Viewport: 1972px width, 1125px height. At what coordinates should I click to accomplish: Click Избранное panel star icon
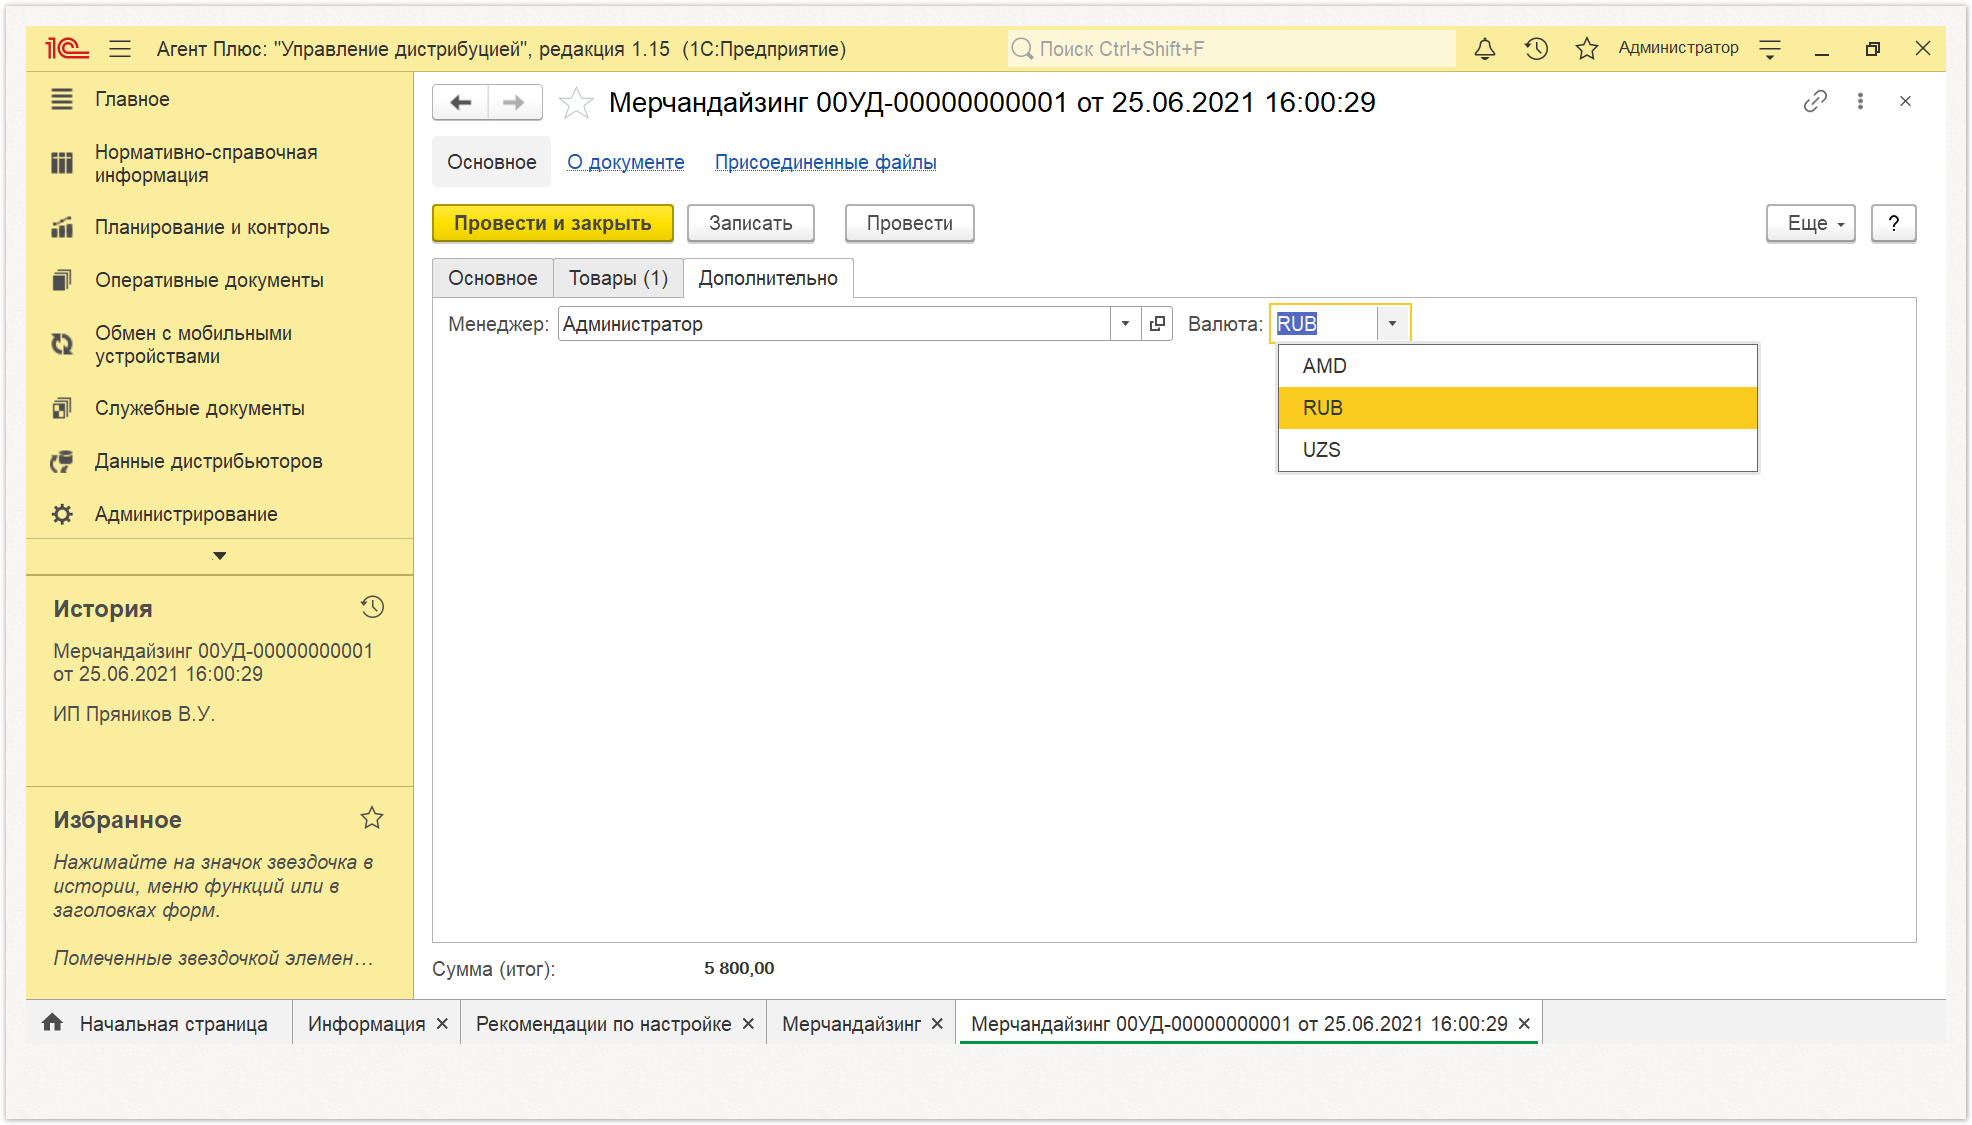click(372, 818)
